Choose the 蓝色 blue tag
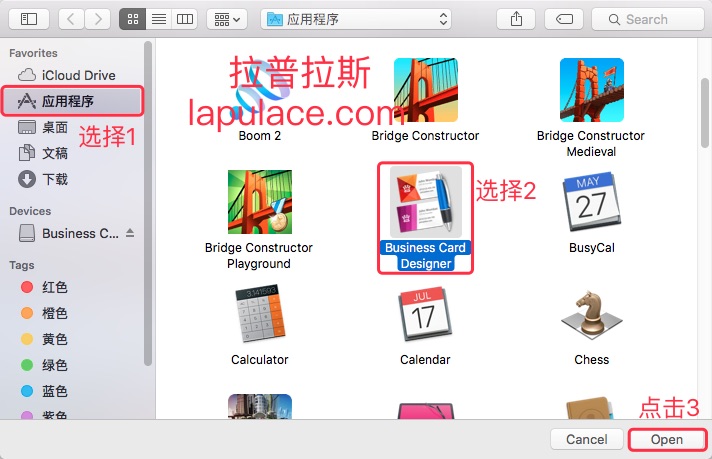Viewport: 712px width, 459px height. coord(44,391)
